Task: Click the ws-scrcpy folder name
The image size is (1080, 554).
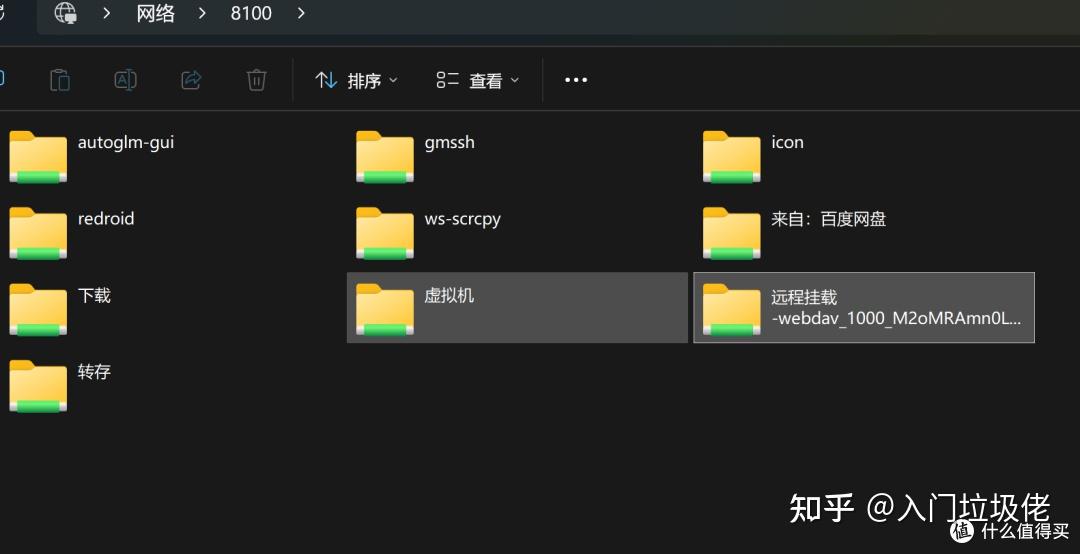Action: pyautogui.click(x=462, y=220)
